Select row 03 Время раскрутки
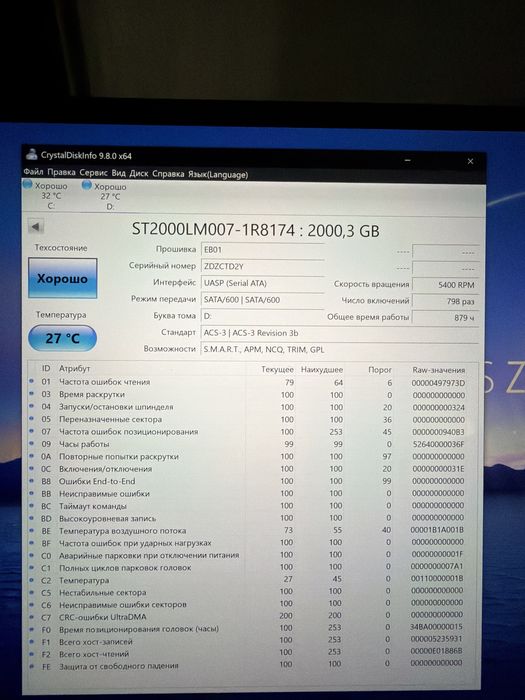 coord(252,395)
